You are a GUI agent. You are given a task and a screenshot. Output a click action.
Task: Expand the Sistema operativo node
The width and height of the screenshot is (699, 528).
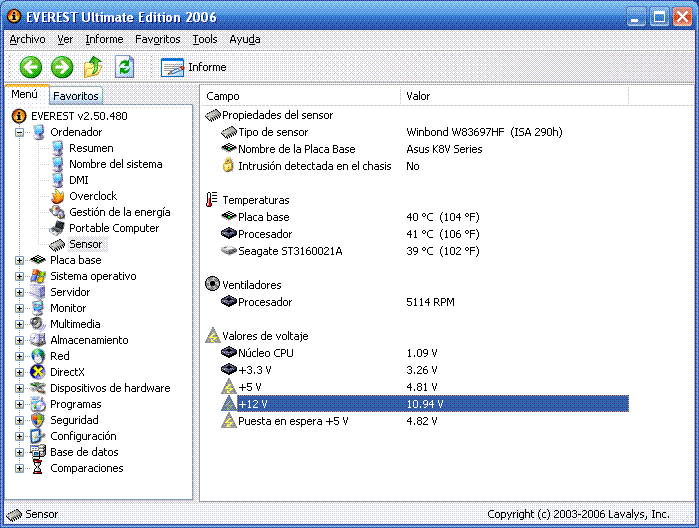19,276
